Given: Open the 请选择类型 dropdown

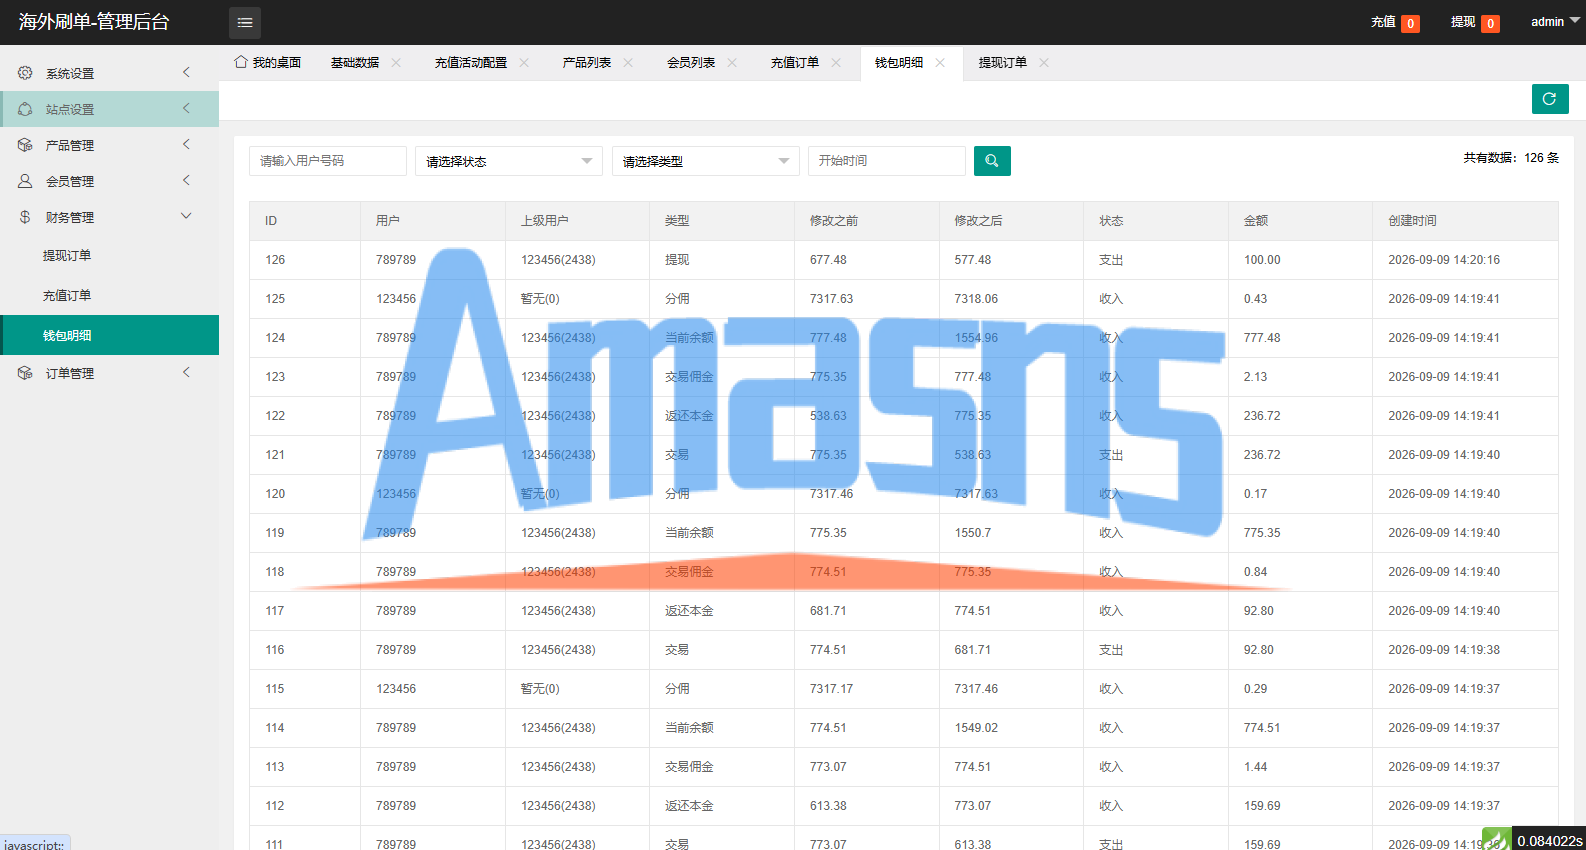Looking at the screenshot, I should click(706, 161).
